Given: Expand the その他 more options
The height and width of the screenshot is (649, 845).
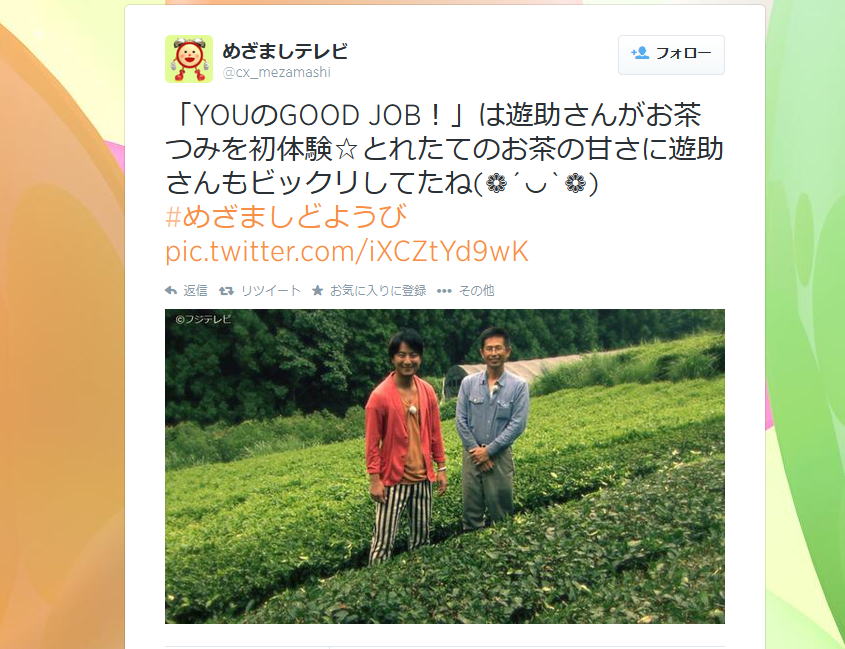Looking at the screenshot, I should (476, 291).
